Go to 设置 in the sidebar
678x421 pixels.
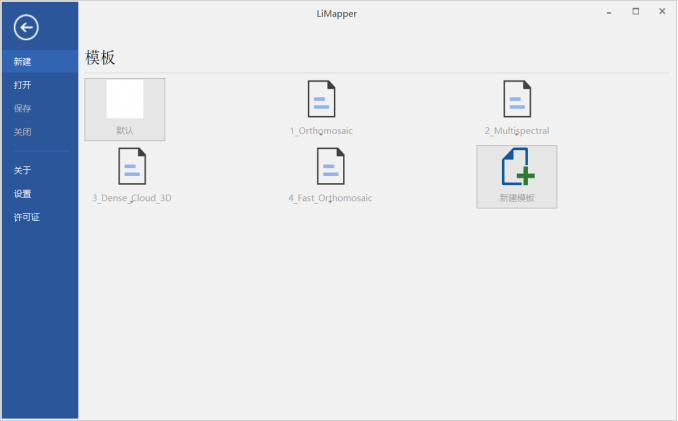tap(23, 194)
